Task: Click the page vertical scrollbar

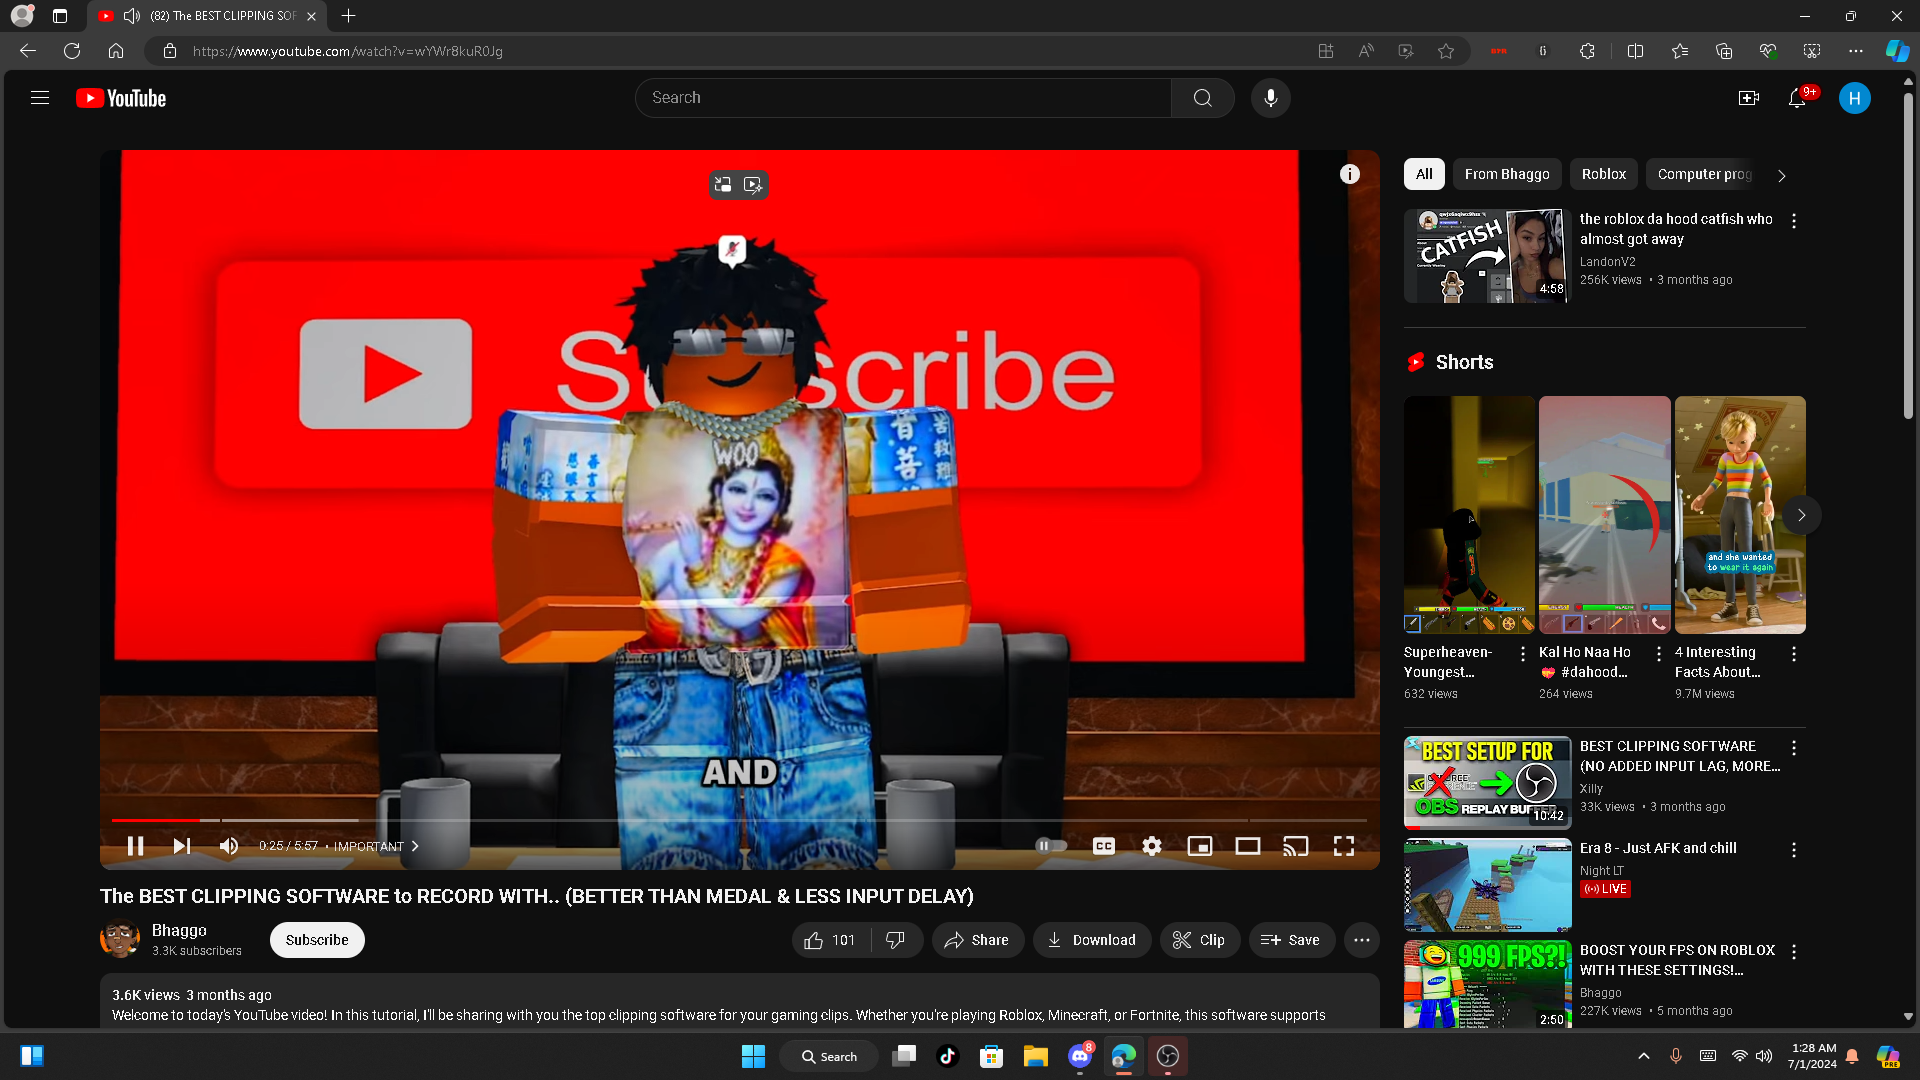Action: 1908,256
